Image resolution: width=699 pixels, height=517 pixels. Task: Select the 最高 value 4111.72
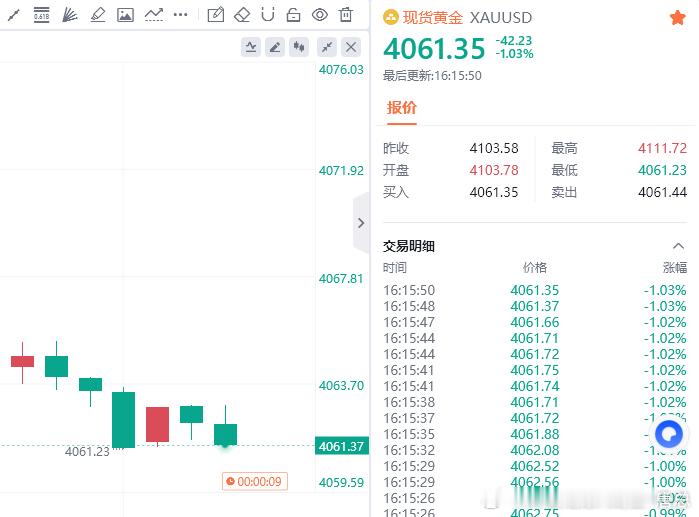[x=662, y=148]
